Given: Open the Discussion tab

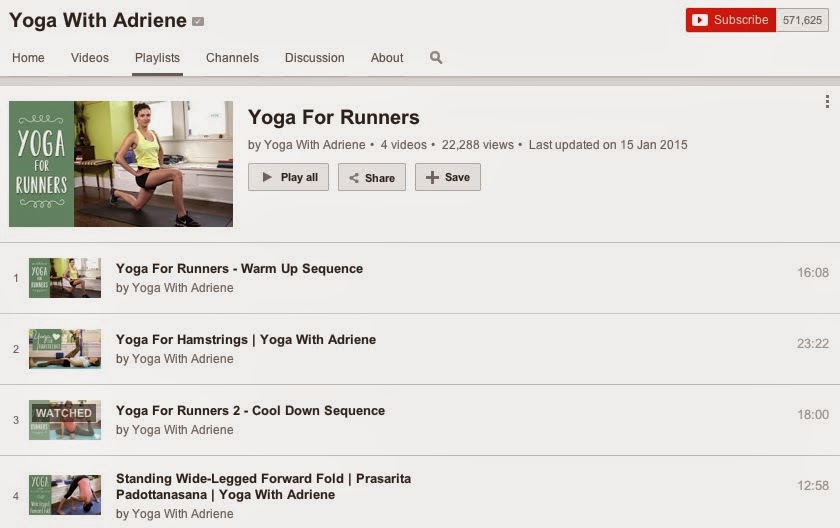Looking at the screenshot, I should (314, 58).
